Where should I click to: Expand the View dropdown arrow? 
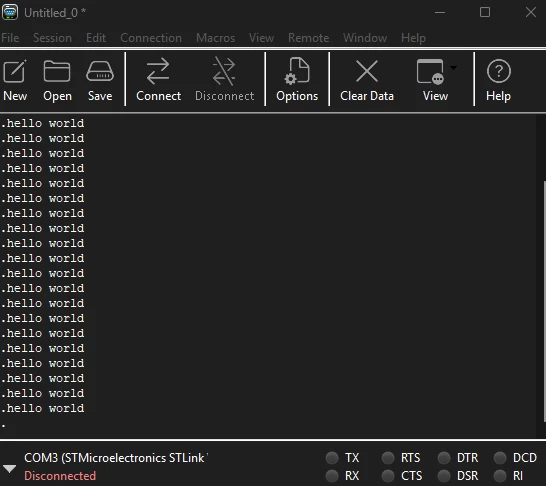453,68
